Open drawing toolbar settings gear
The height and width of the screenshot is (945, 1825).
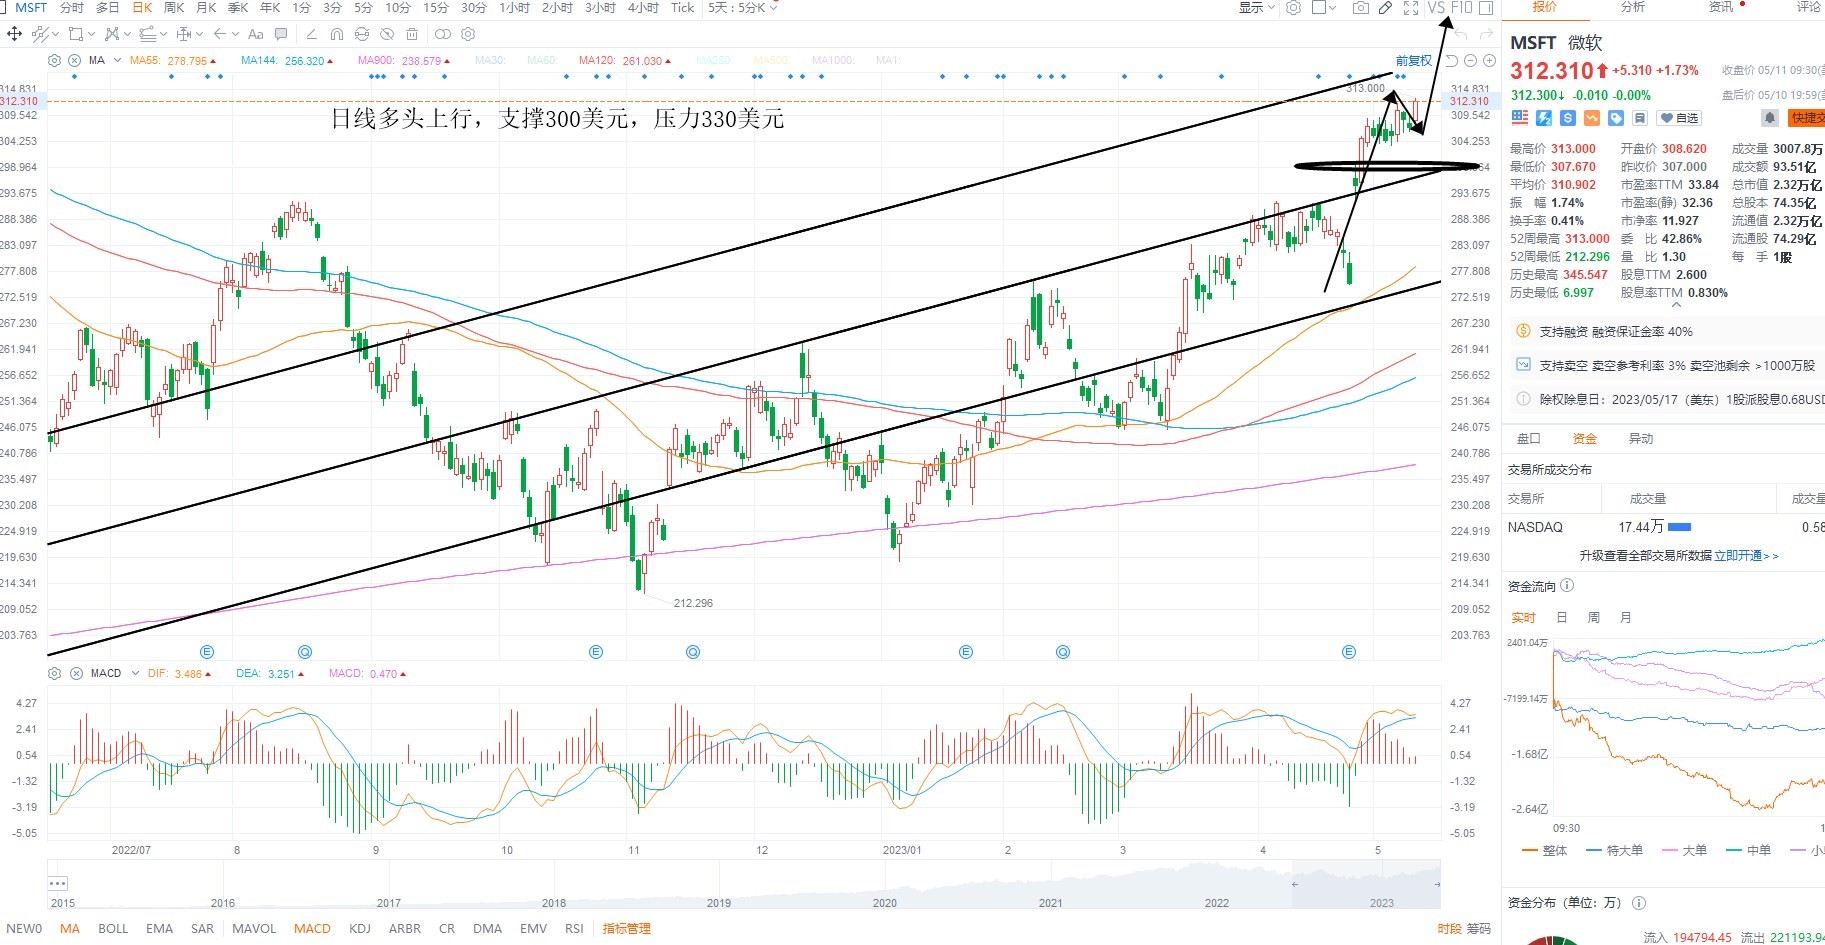469,34
